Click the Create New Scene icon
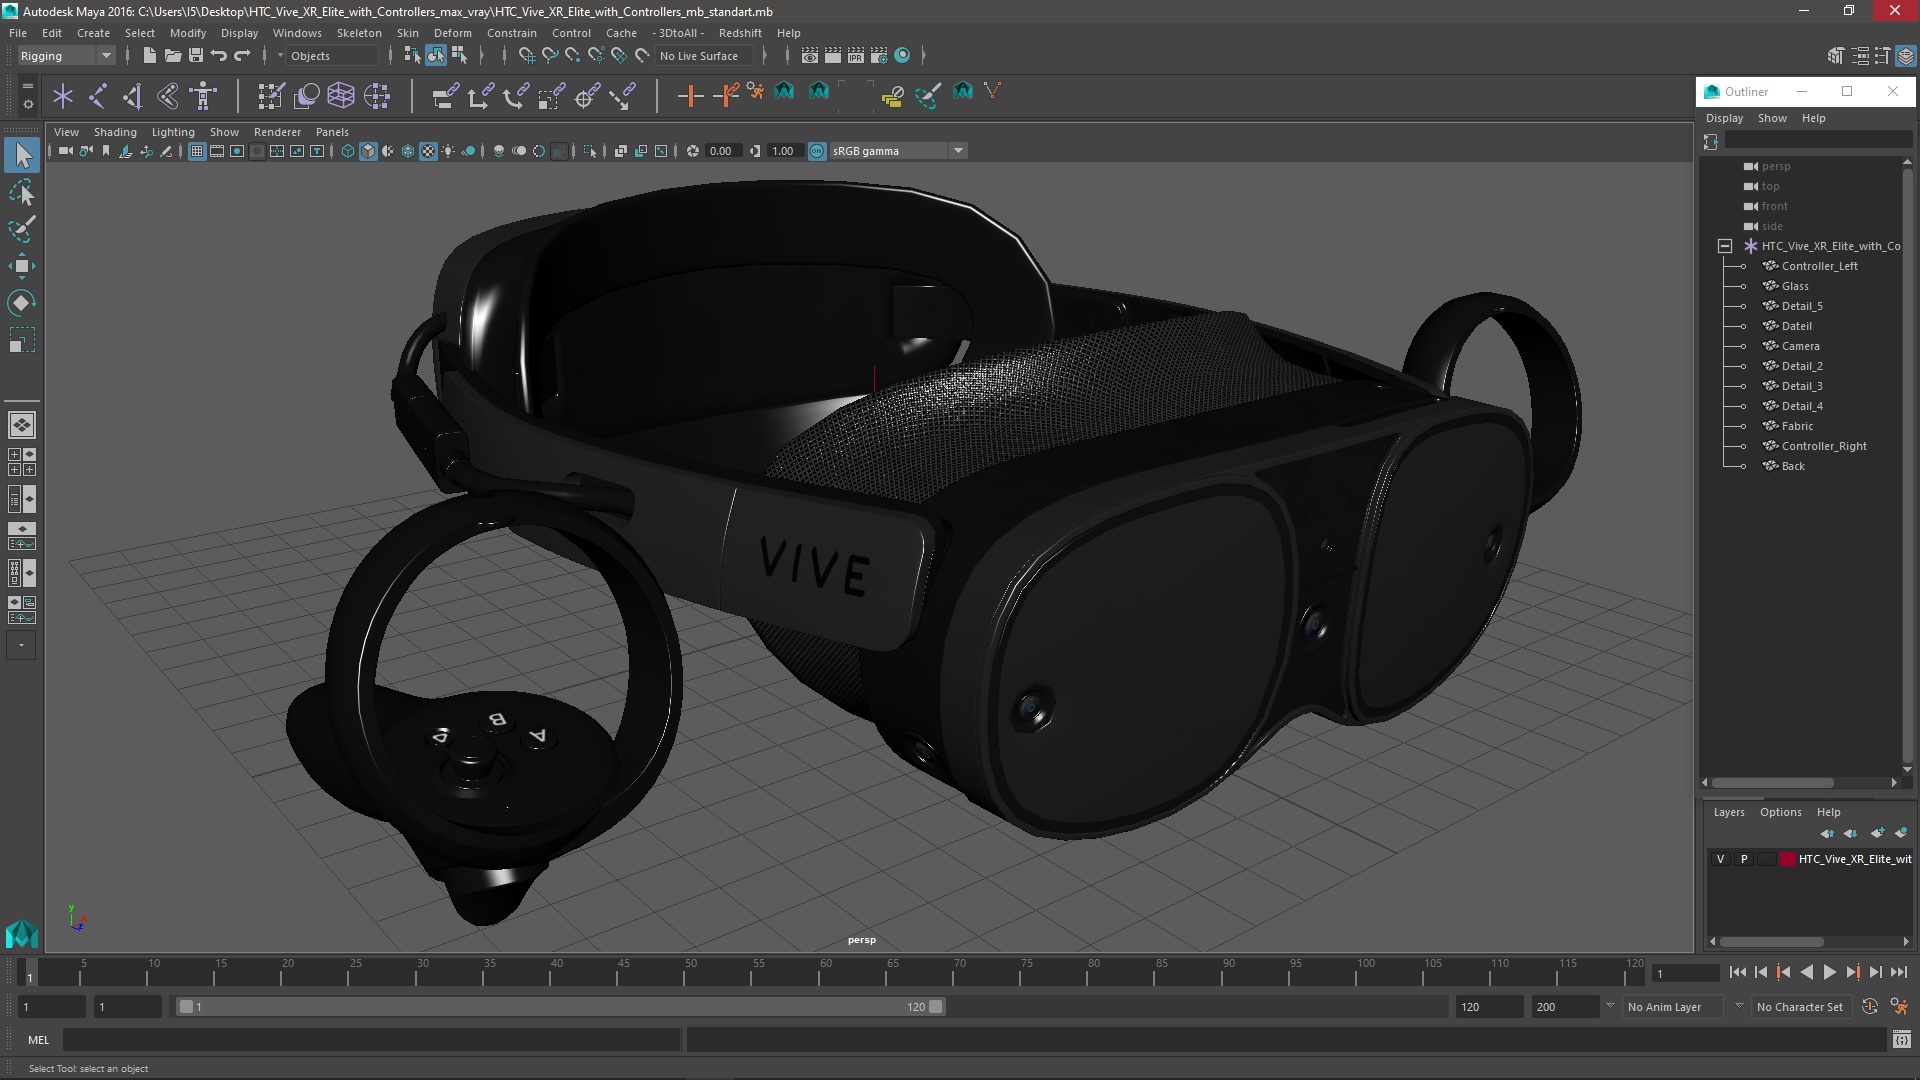The height and width of the screenshot is (1080, 1920). [149, 56]
